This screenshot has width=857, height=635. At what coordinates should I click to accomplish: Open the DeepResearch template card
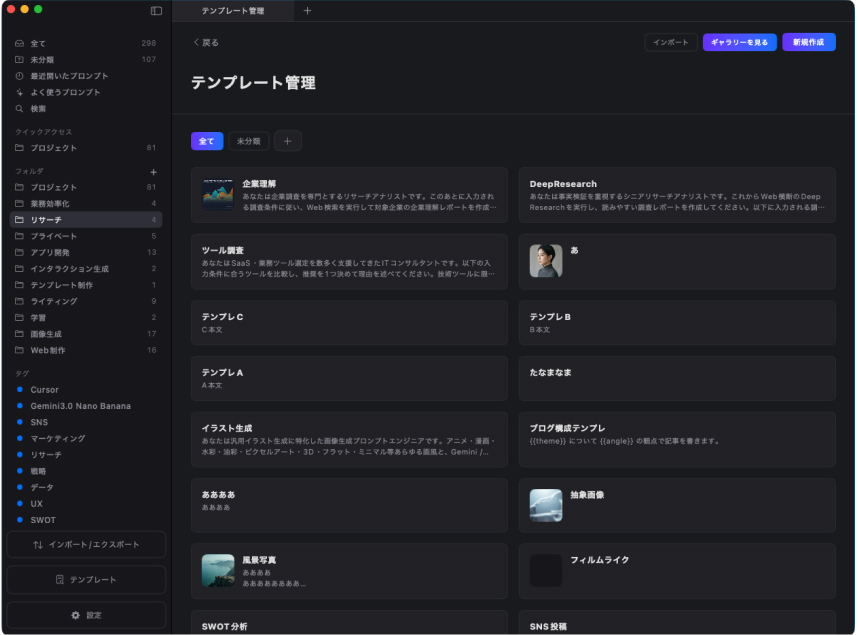(677, 195)
